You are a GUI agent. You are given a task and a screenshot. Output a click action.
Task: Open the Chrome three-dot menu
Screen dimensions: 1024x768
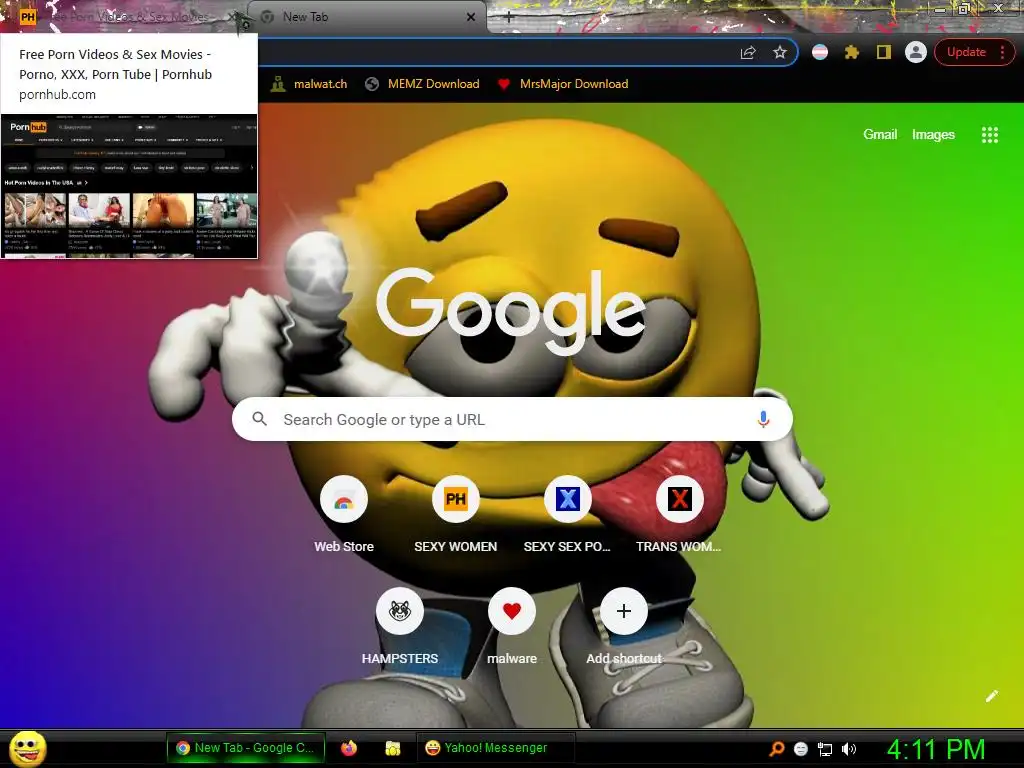(1002, 52)
